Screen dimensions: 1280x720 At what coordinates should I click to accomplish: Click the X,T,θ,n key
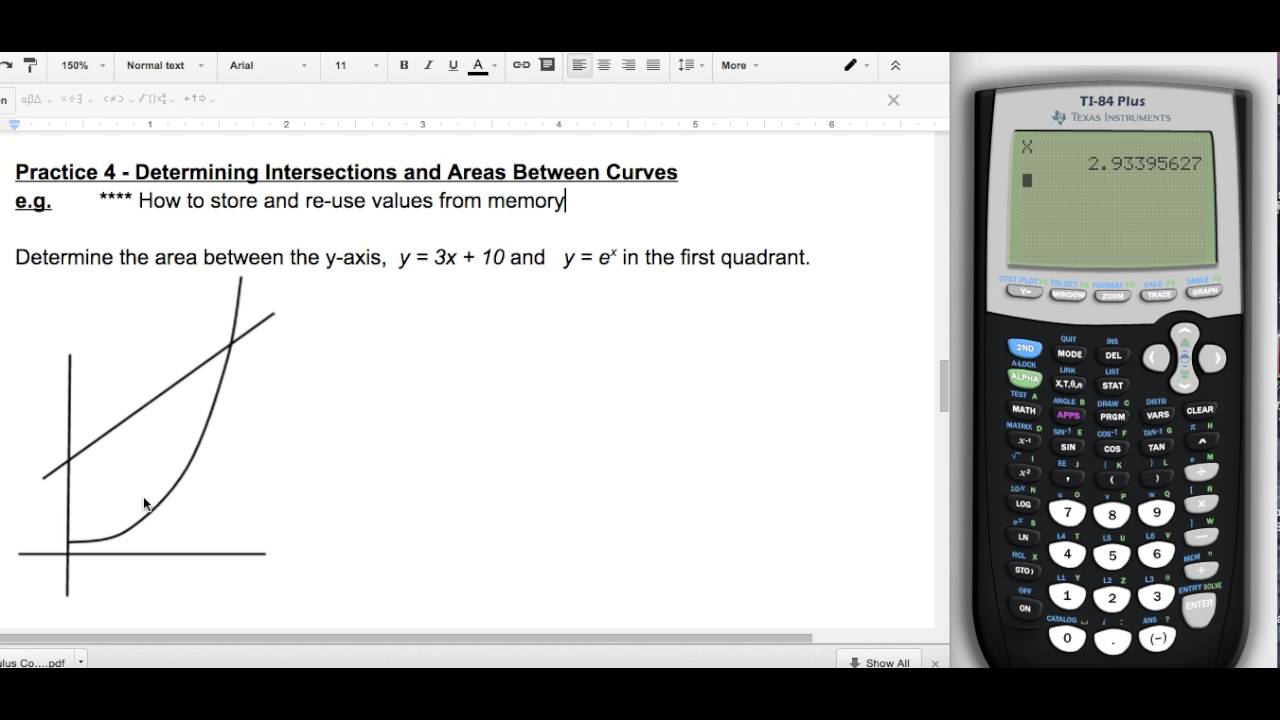tap(1069, 384)
